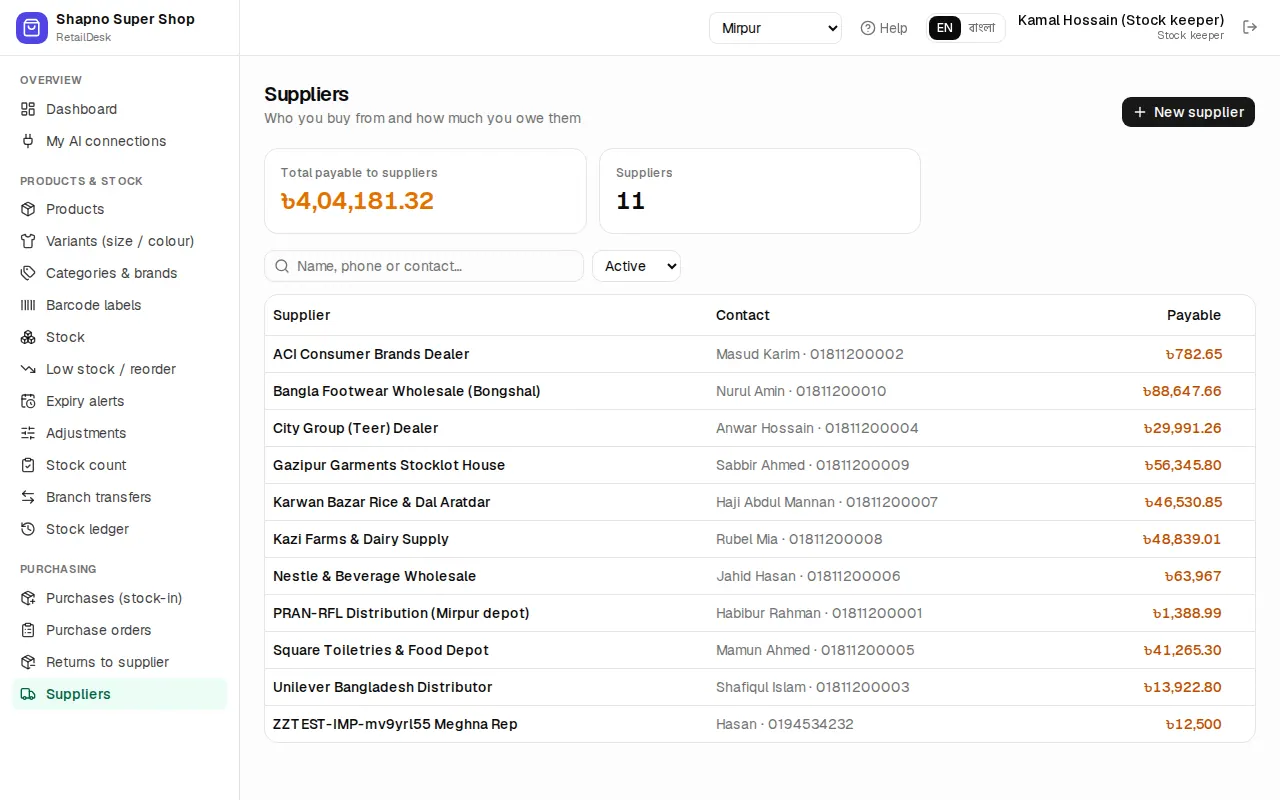1280x800 pixels.
Task: Click the Branch transfers arrows icon
Action: tap(28, 497)
